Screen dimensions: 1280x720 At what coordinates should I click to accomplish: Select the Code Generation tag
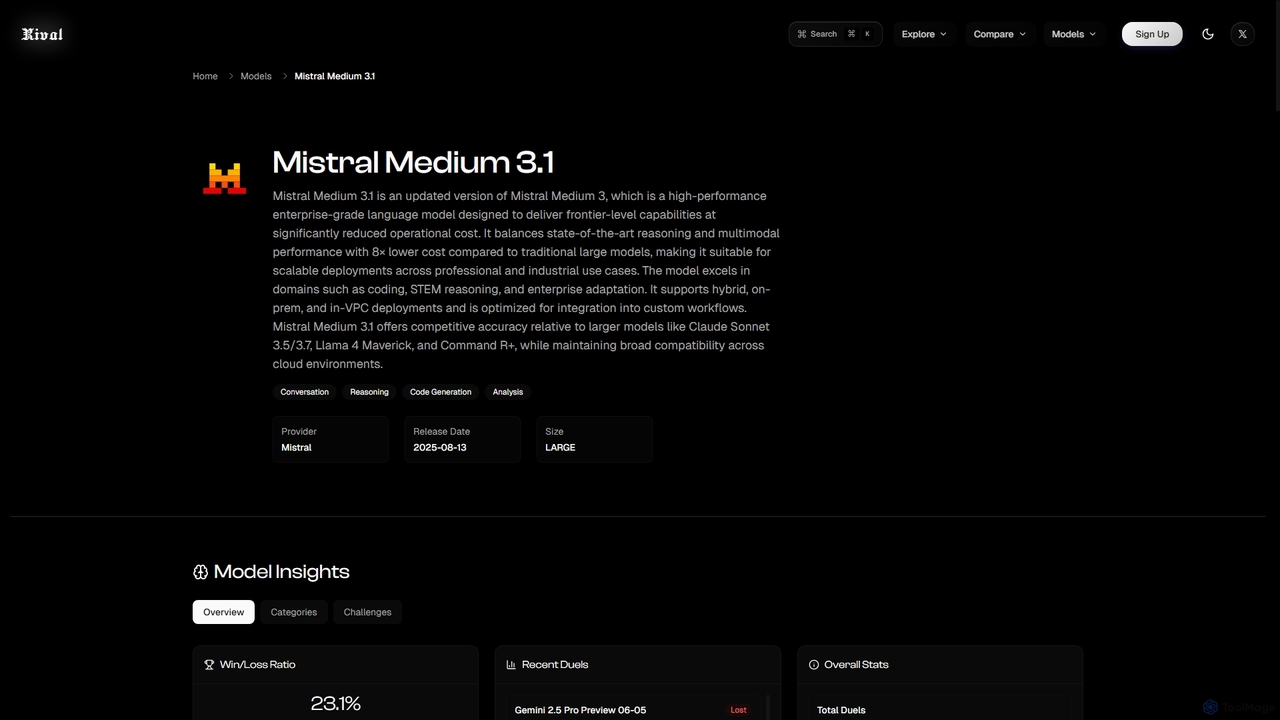(441, 392)
